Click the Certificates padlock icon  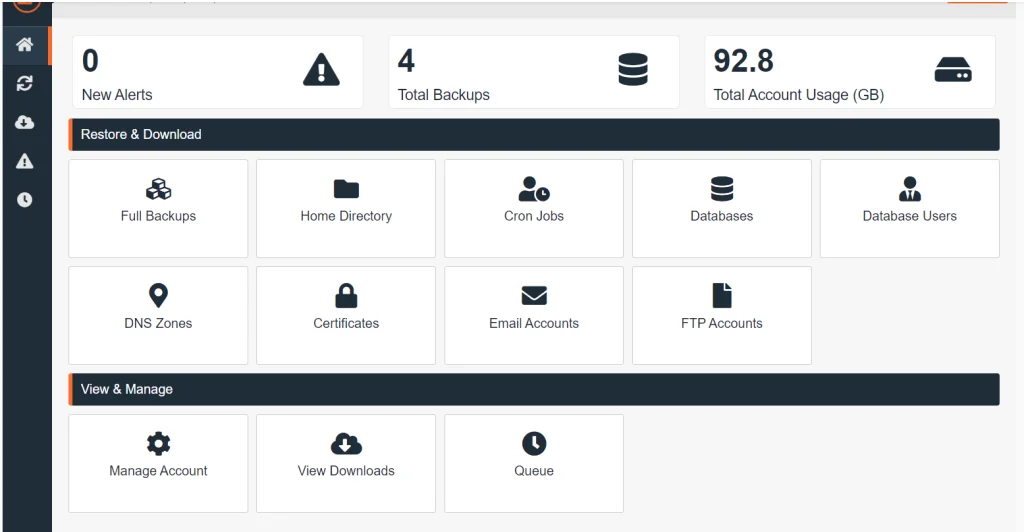coord(346,296)
